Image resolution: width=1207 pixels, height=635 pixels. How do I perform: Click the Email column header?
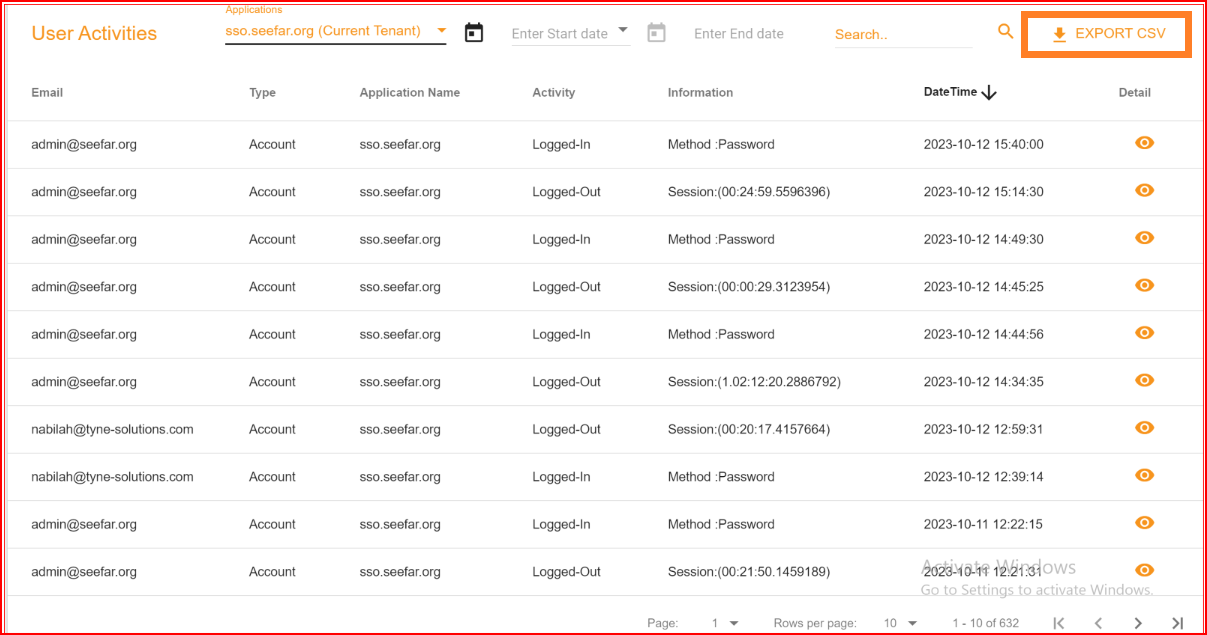pos(47,92)
